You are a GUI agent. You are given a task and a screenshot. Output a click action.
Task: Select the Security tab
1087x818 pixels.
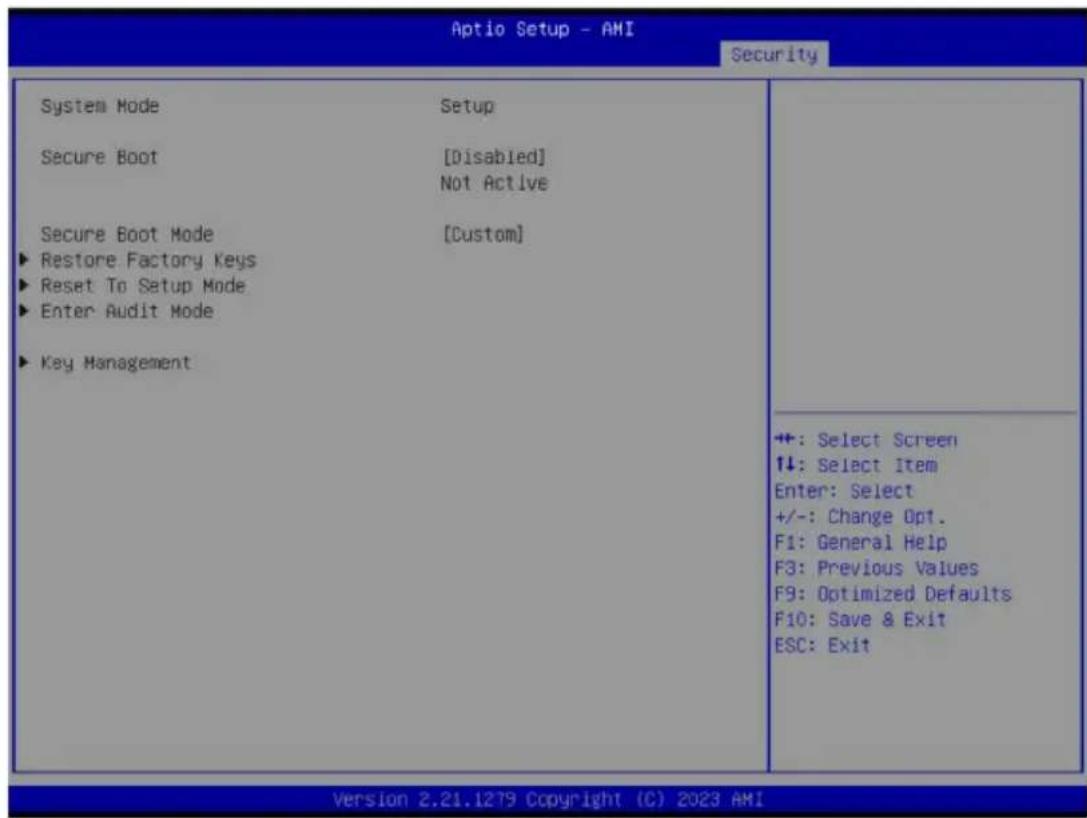coord(774,54)
